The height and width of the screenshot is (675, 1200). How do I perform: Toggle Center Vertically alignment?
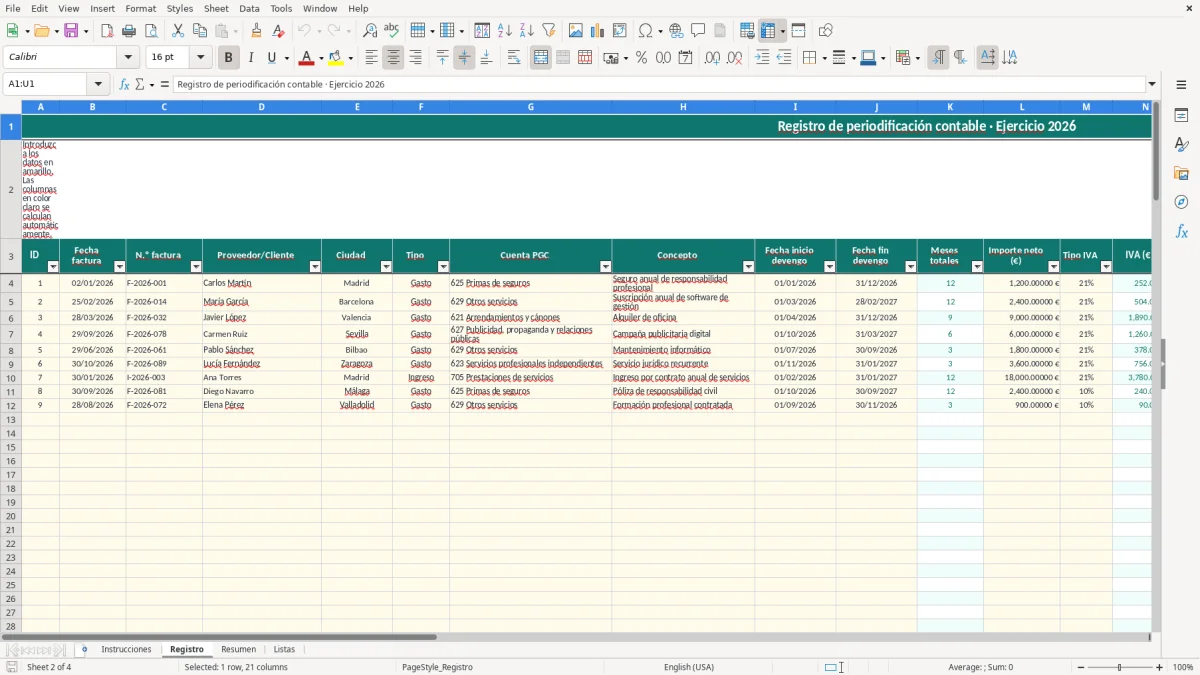[464, 58]
